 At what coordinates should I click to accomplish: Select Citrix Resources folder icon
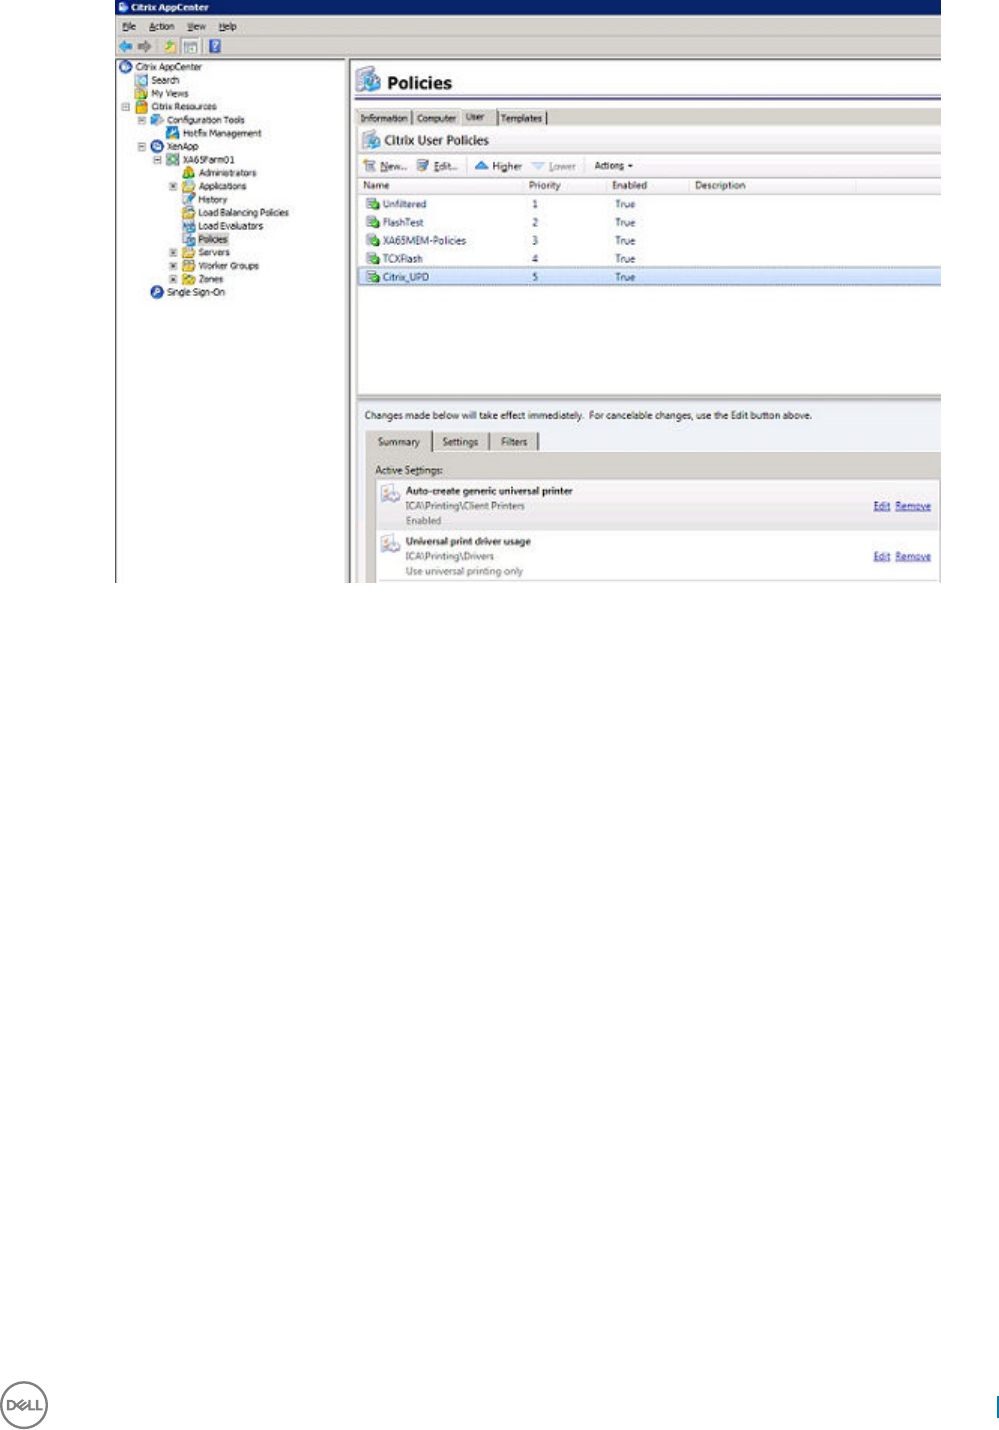[142, 106]
